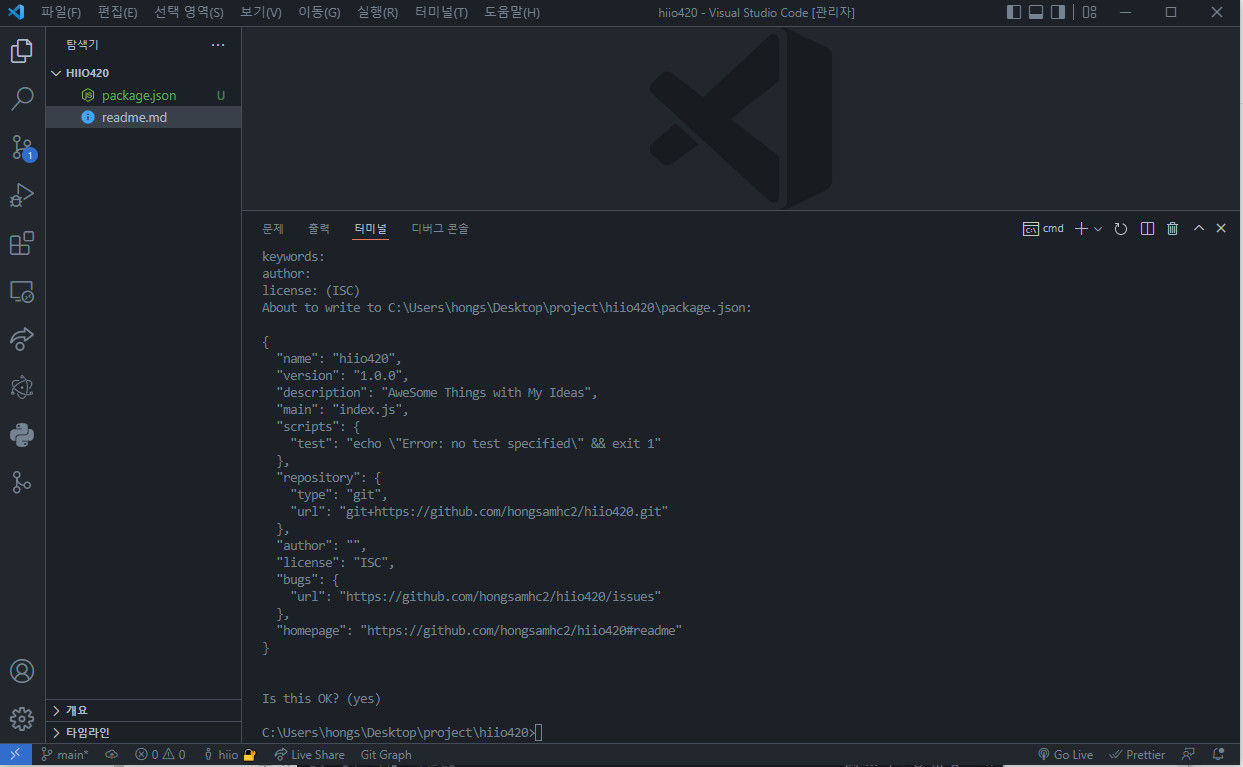Click the VS Code logo in title bar

click(15, 12)
